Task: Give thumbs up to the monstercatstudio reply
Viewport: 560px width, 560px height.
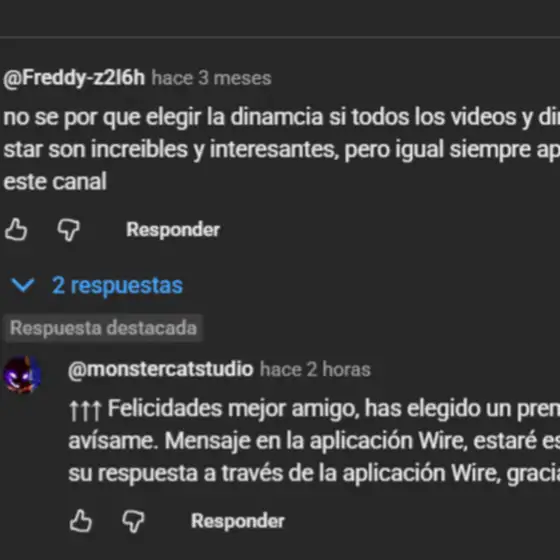Action: tap(81, 521)
